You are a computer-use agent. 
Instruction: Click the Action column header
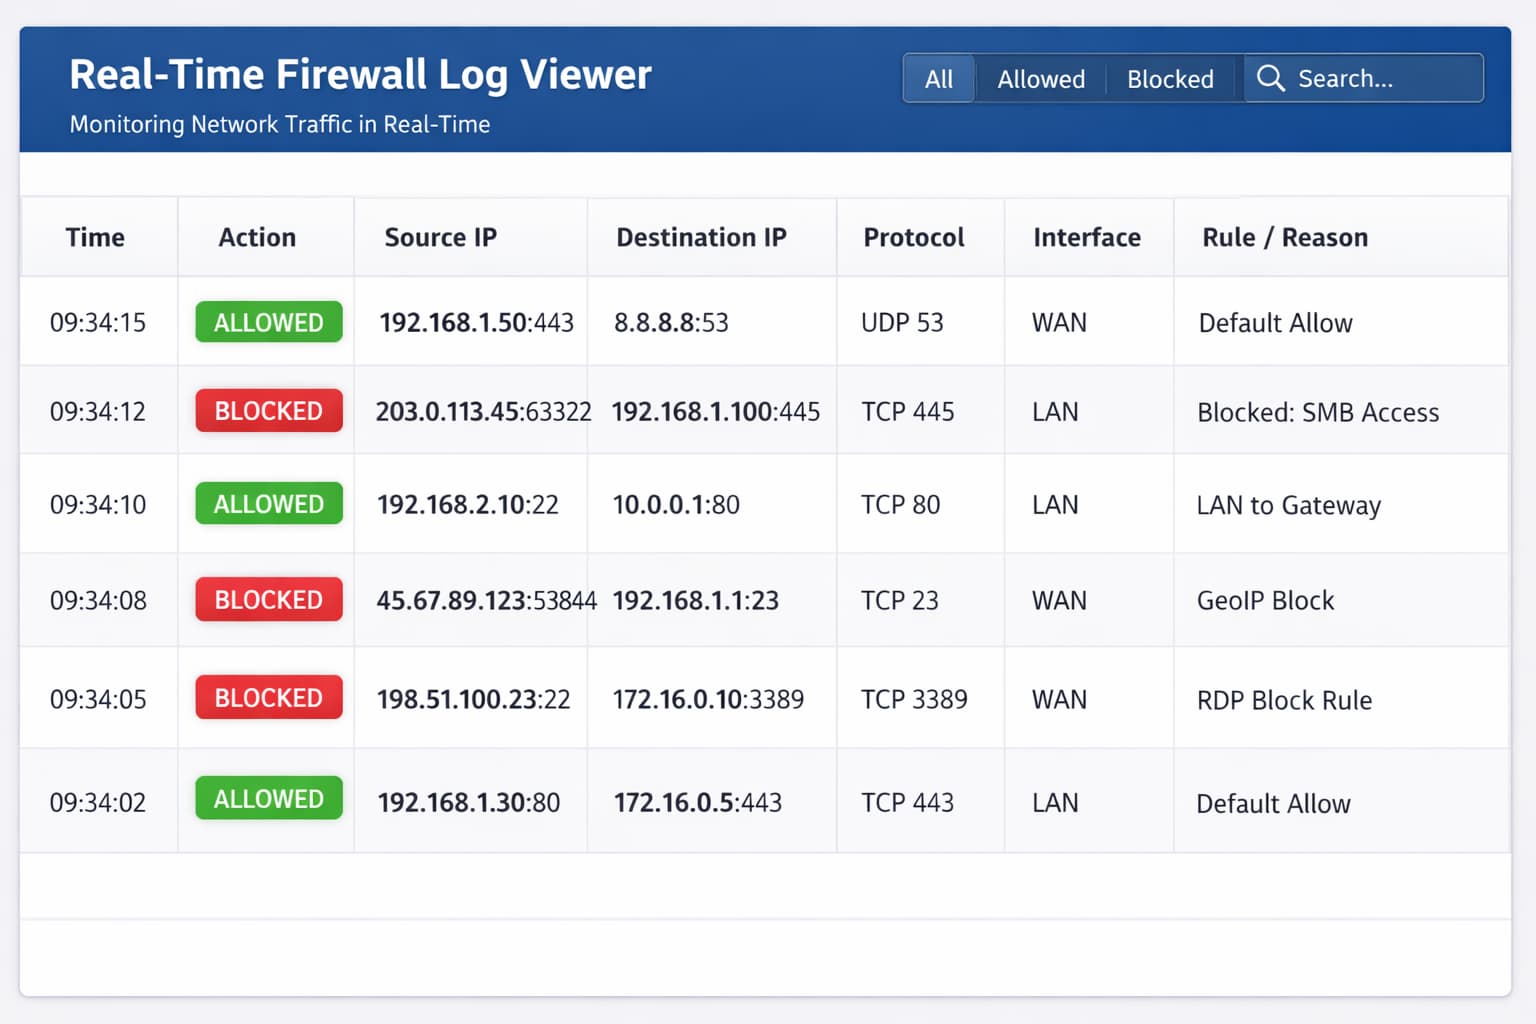pyautogui.click(x=257, y=238)
